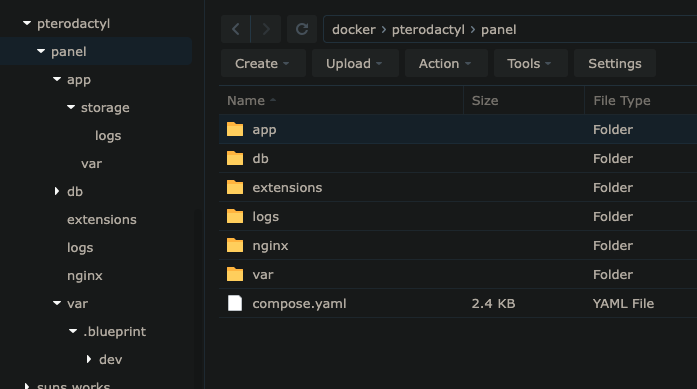This screenshot has height=389, width=697.
Task: Click the Folder type cell in nginx row
Action: pos(613,245)
